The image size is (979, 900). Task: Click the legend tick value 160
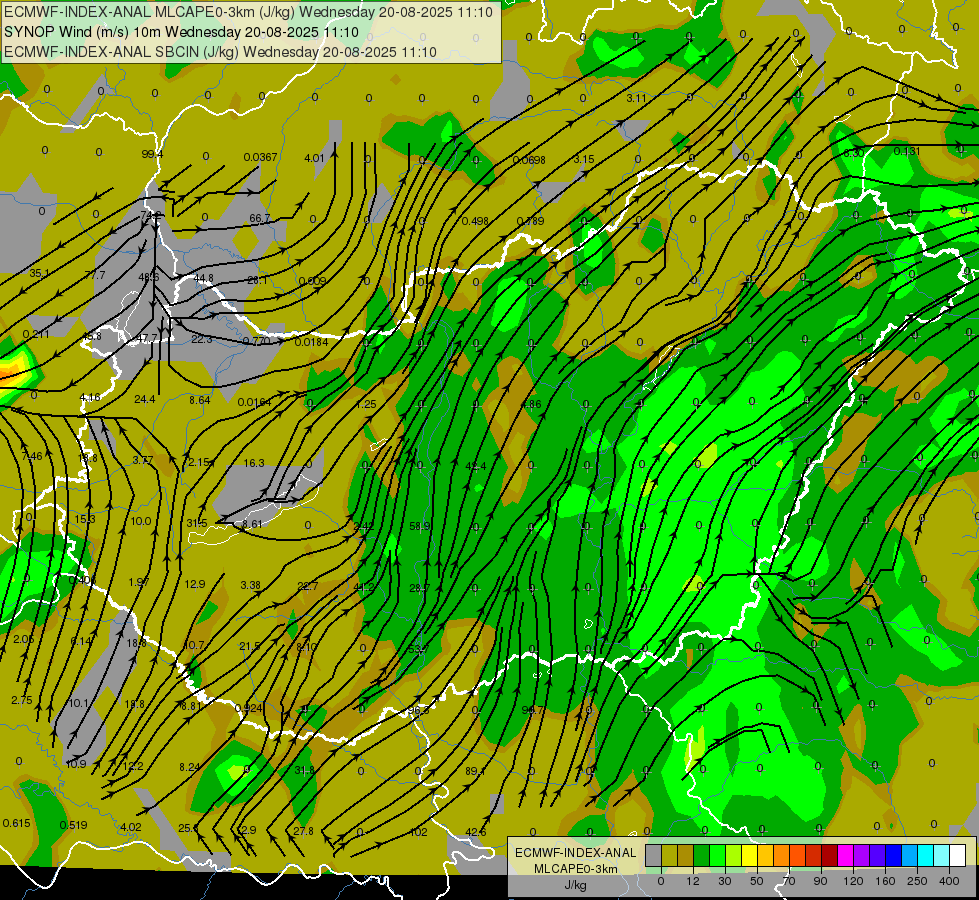pyautogui.click(x=885, y=881)
